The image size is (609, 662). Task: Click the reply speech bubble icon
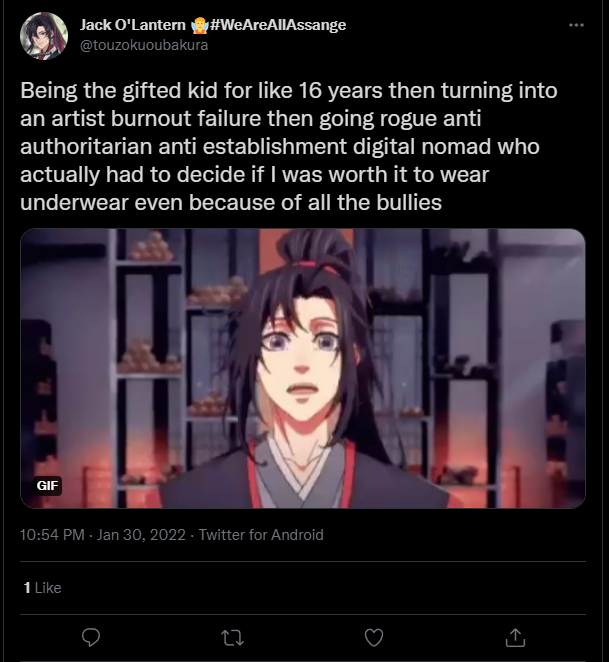pos(91,637)
